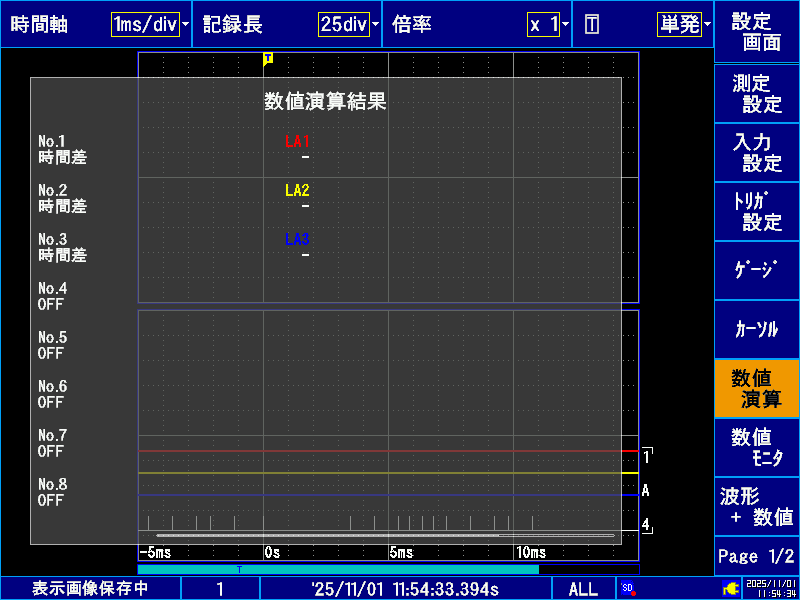This screenshot has height=600, width=800.
Task: Click the power plug icon in the status bar
Action: [730, 588]
